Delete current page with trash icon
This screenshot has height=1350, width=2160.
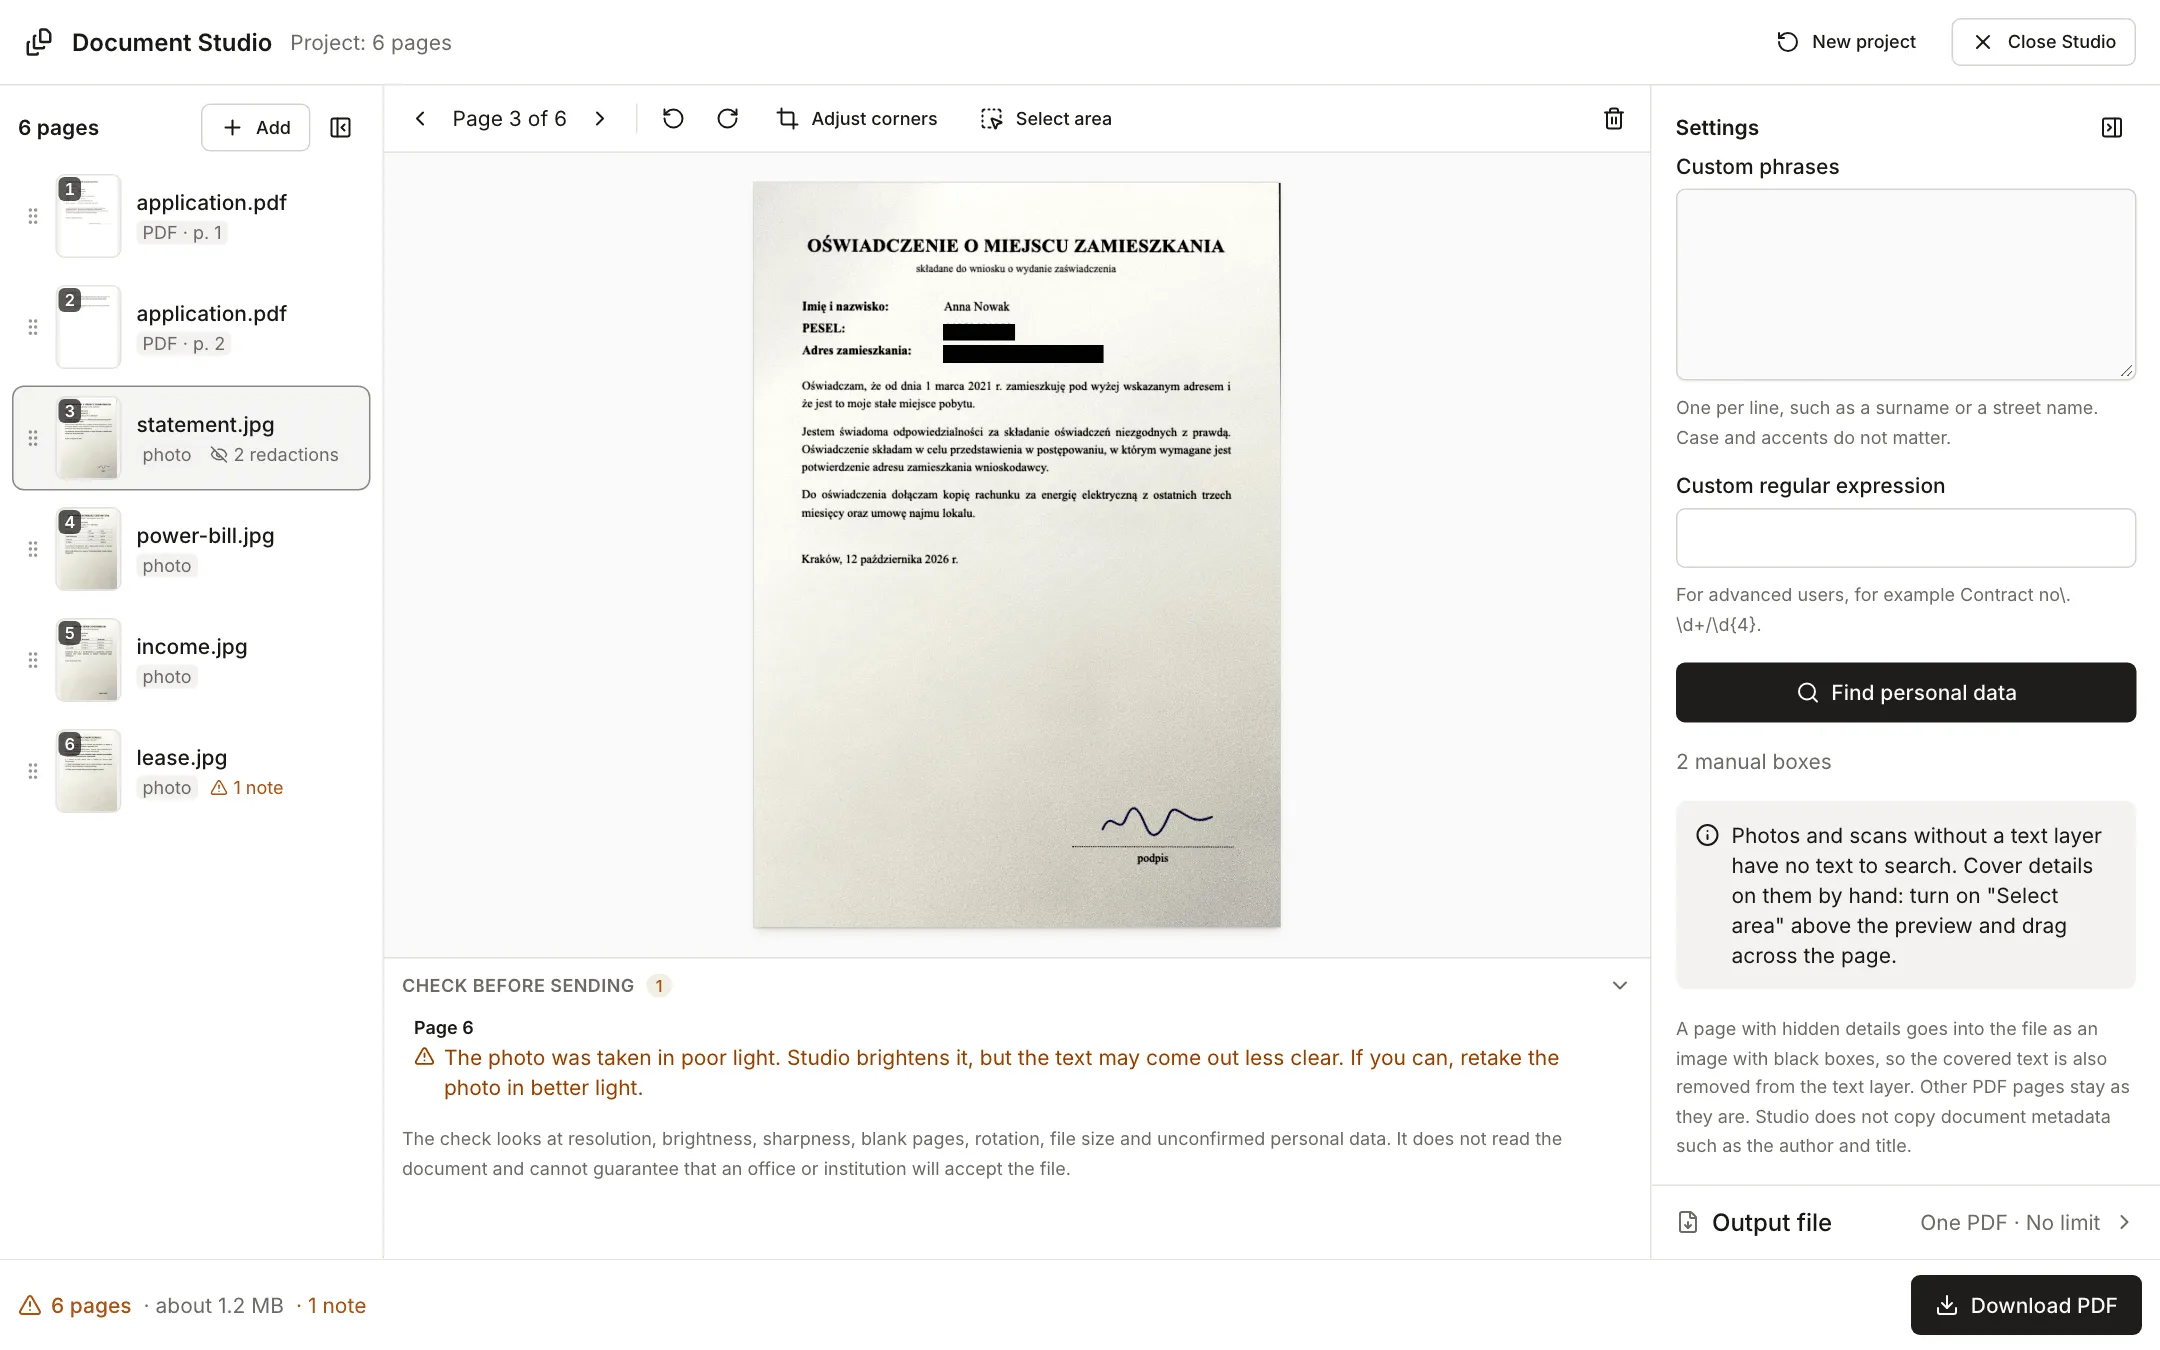point(1614,119)
